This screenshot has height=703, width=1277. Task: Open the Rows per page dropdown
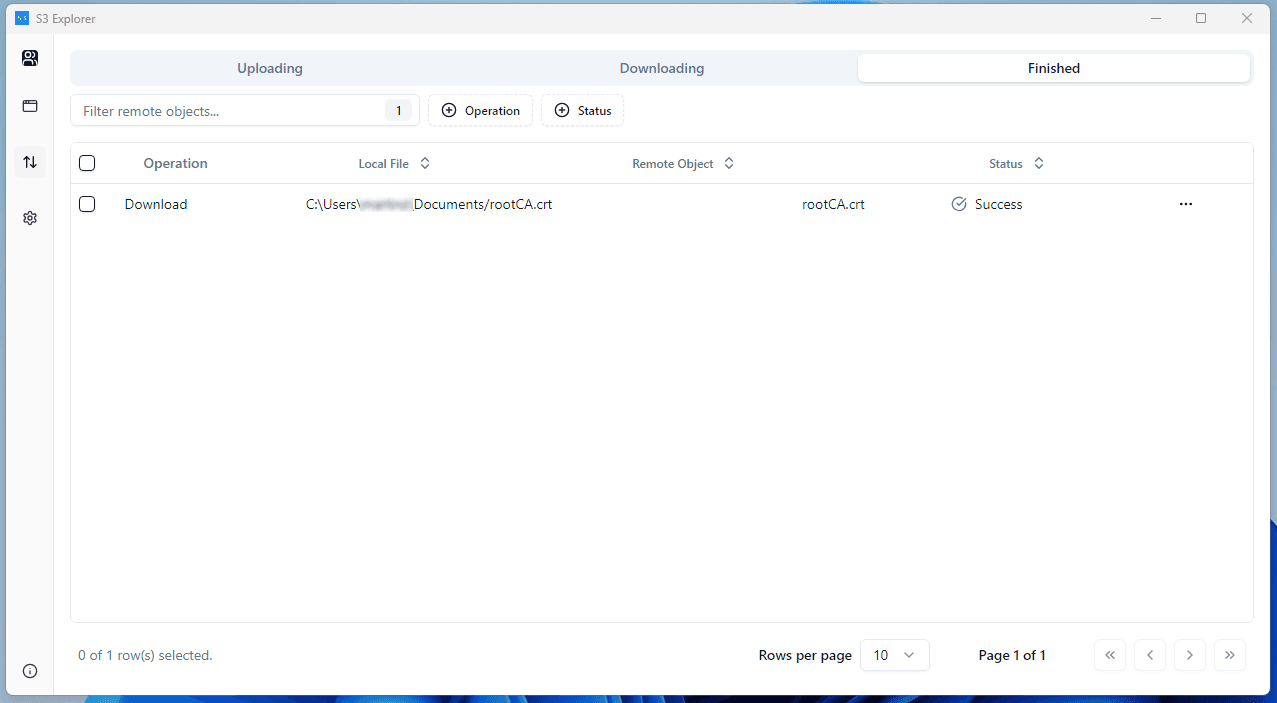click(x=895, y=655)
